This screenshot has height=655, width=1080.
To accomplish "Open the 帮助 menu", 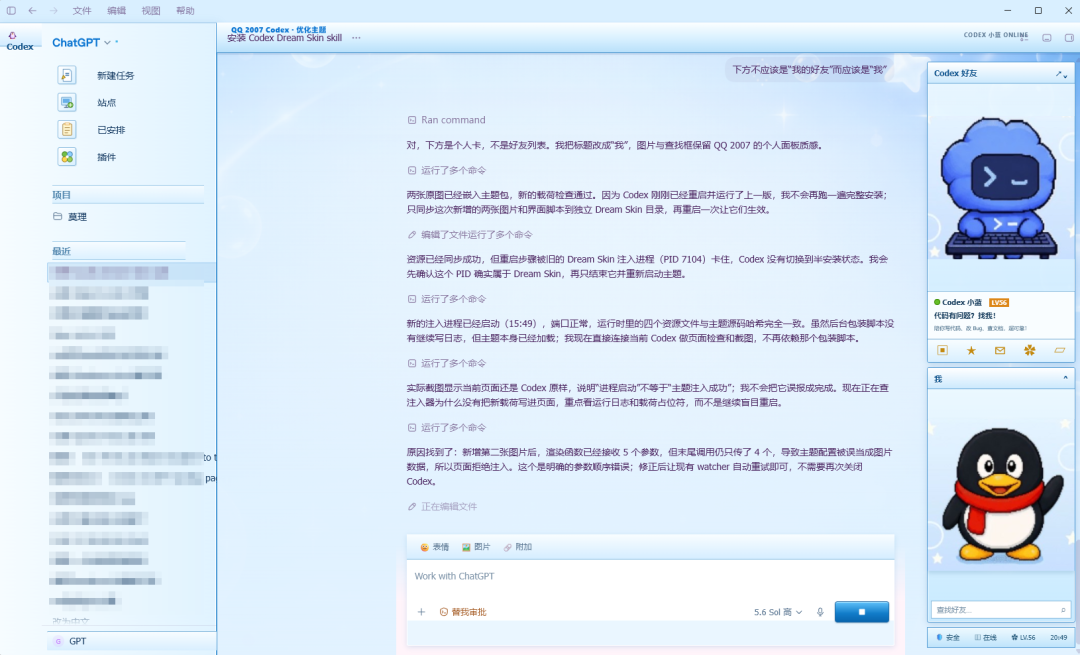I will point(185,10).
